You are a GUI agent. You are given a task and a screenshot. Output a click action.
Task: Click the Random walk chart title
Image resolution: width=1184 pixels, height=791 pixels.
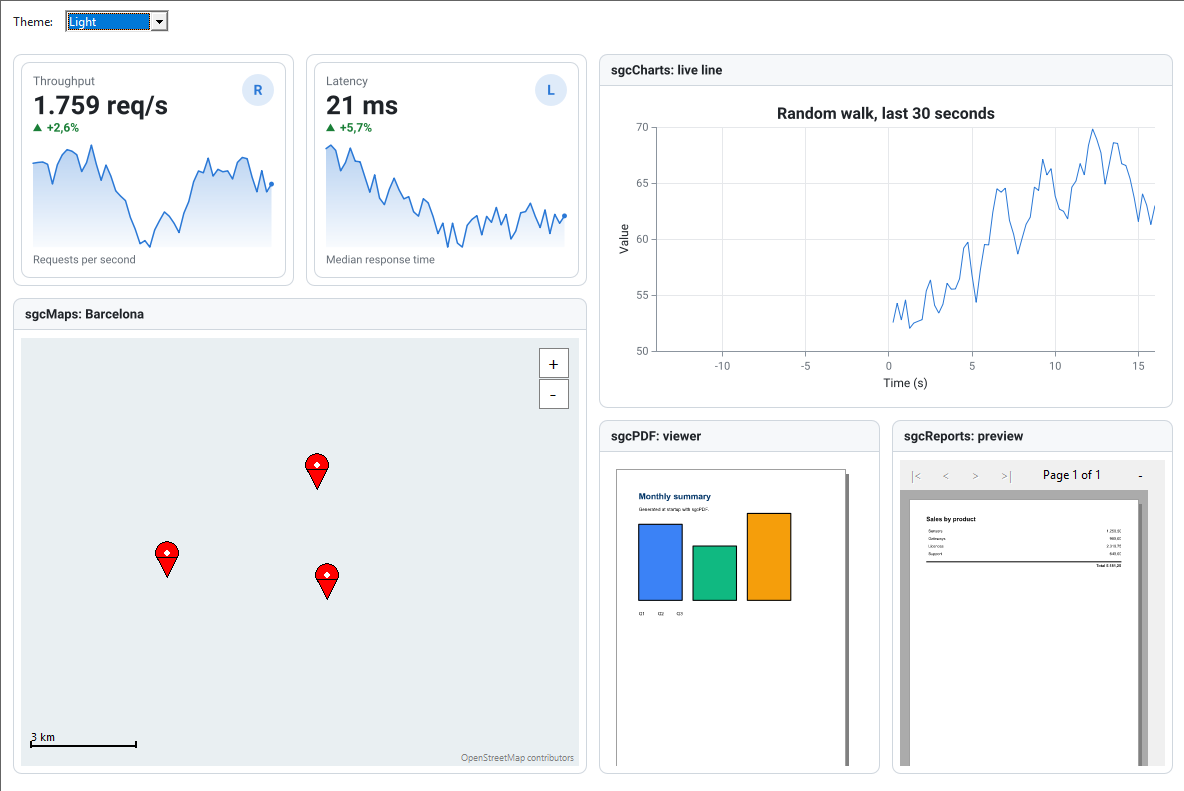[x=886, y=113]
